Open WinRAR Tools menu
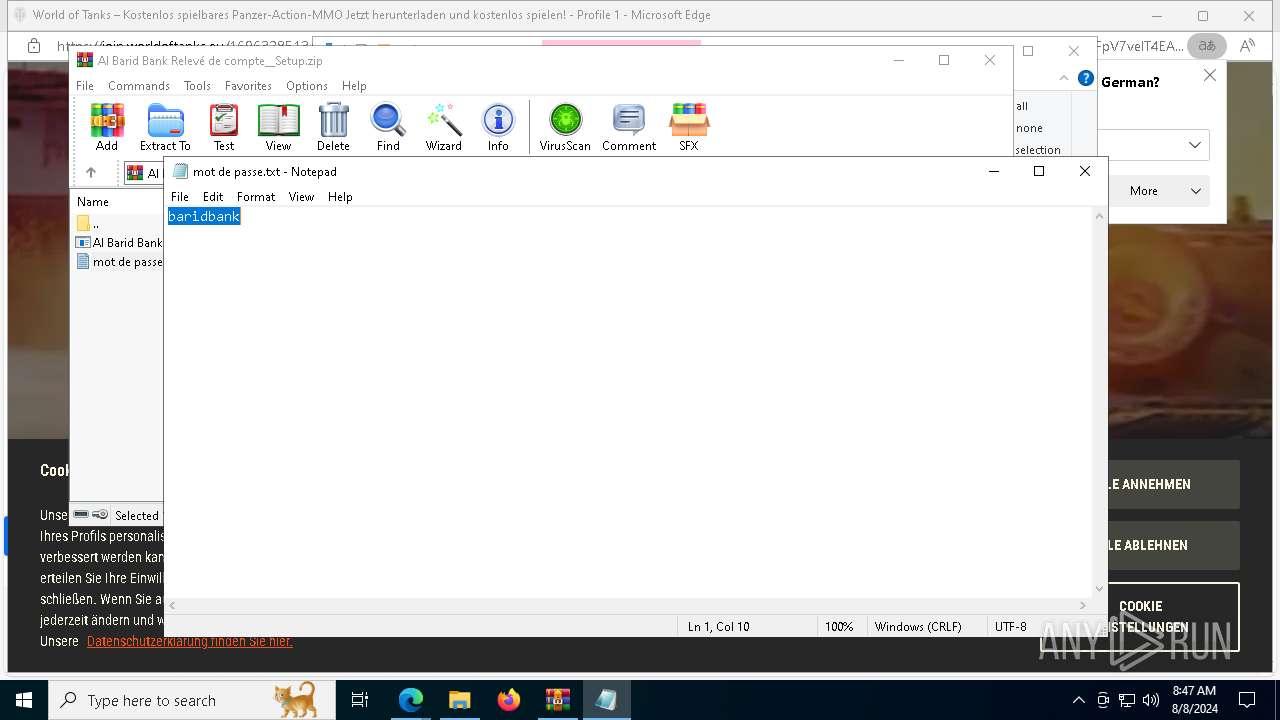The height and width of the screenshot is (720, 1280). click(197, 86)
